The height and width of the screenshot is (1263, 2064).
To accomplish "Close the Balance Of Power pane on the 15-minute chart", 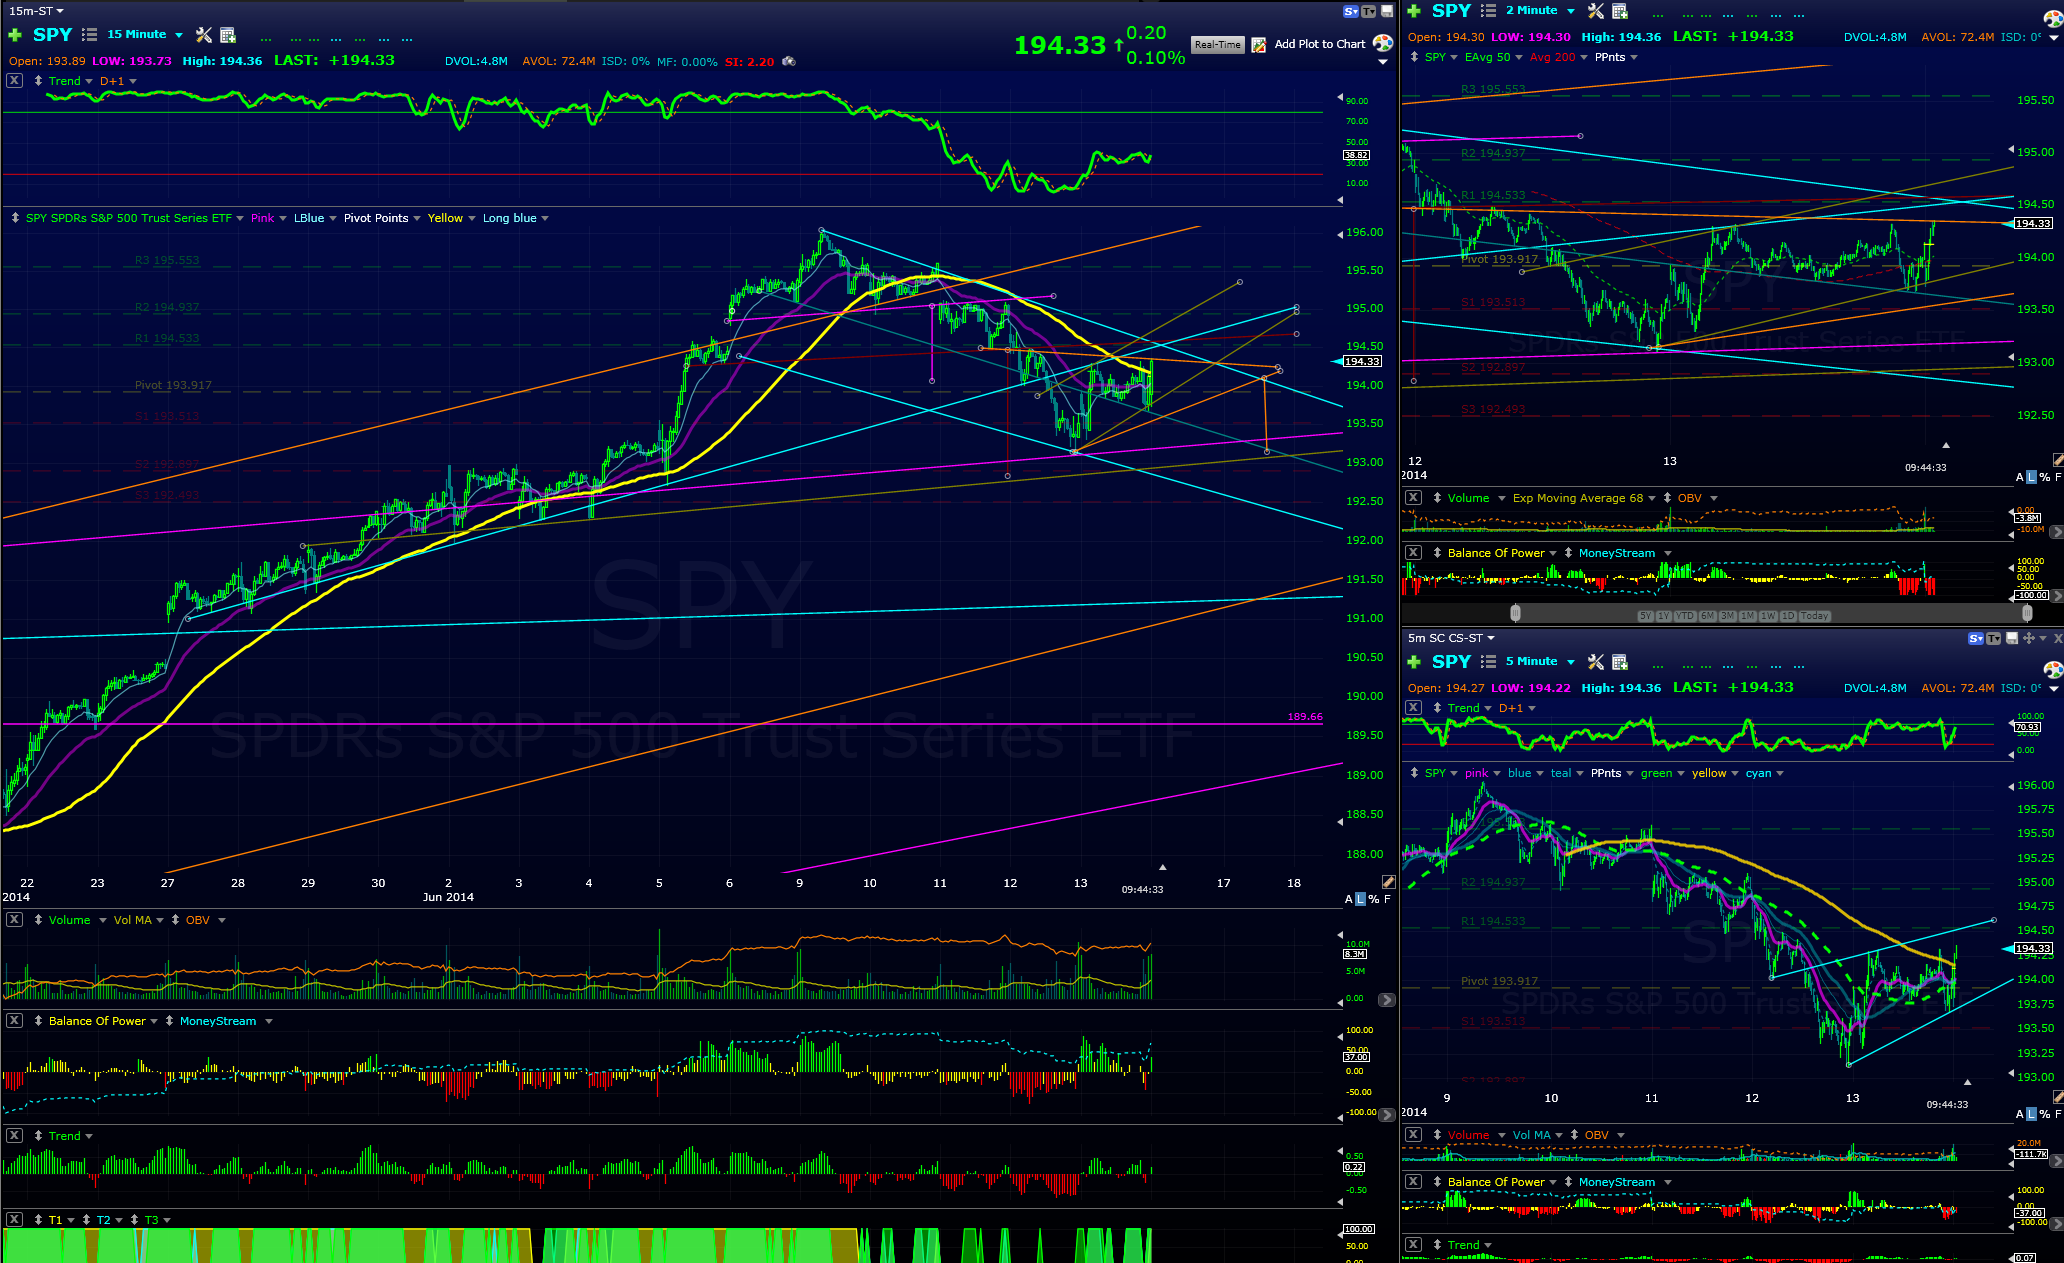I will click(14, 1020).
